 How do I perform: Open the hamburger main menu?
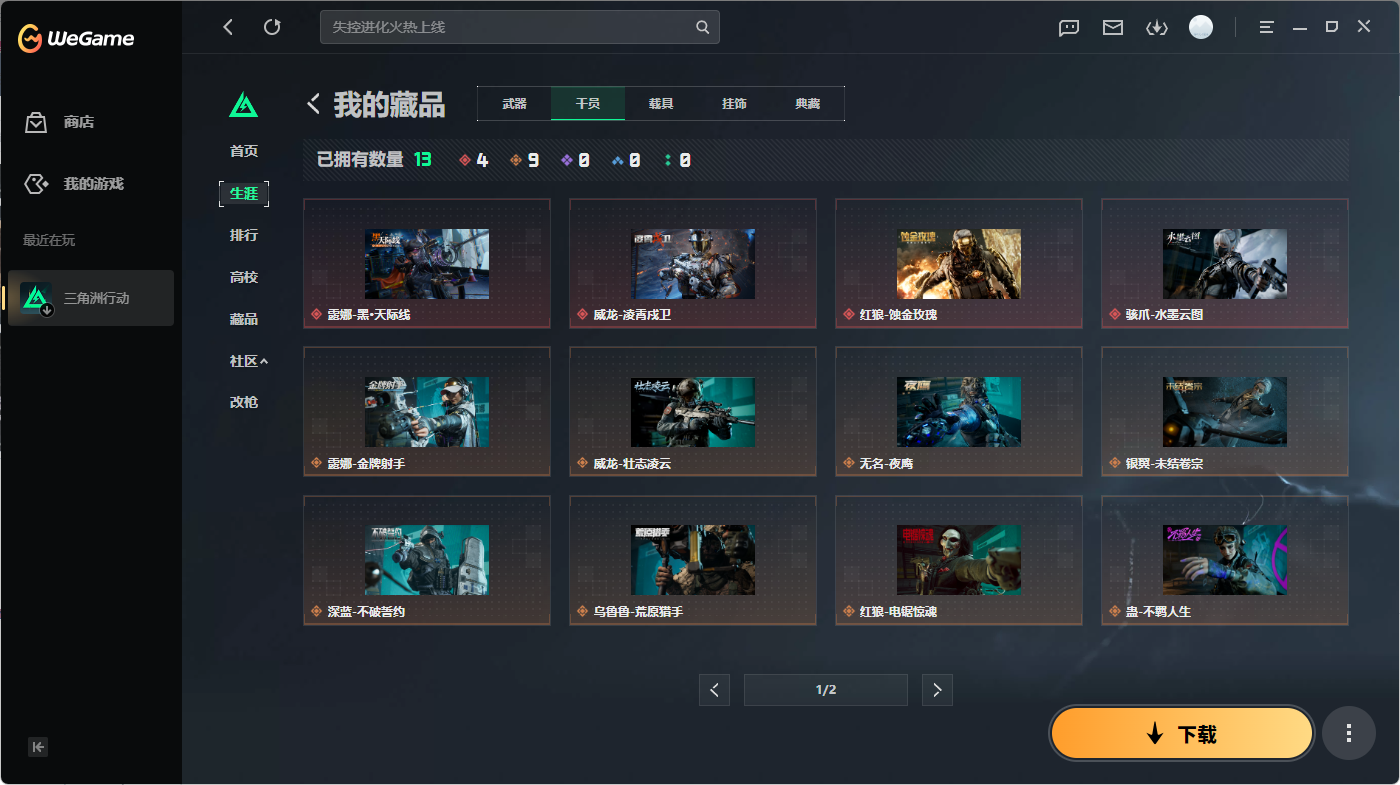pyautogui.click(x=1267, y=28)
